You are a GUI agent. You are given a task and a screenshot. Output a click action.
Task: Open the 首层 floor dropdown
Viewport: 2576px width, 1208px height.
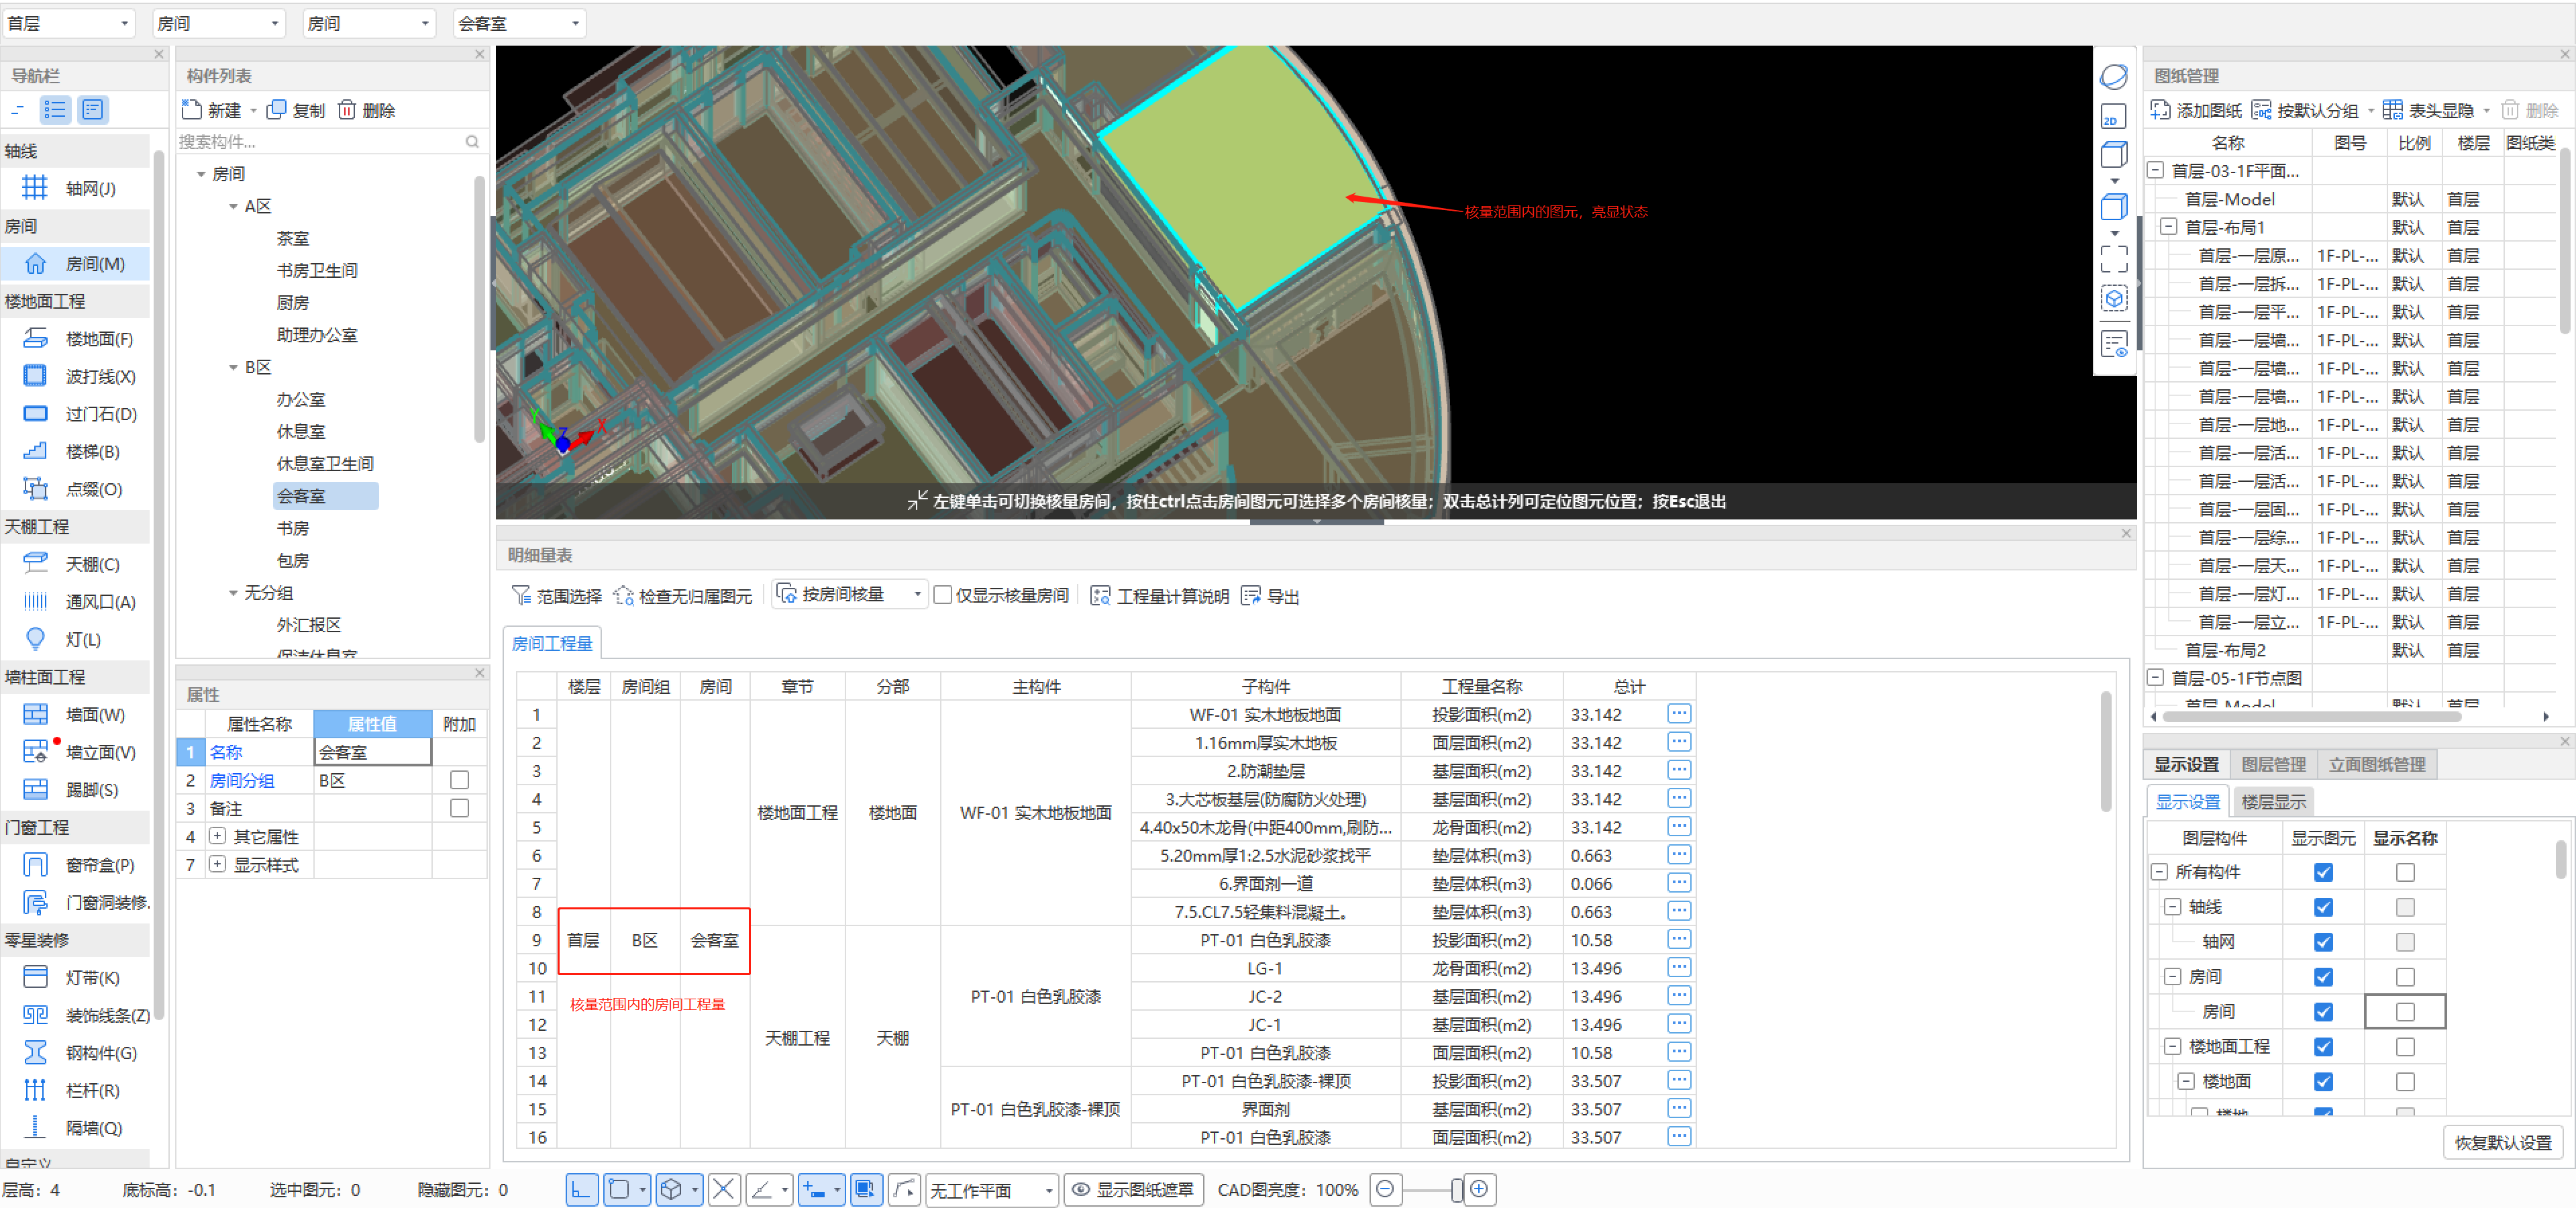68,23
